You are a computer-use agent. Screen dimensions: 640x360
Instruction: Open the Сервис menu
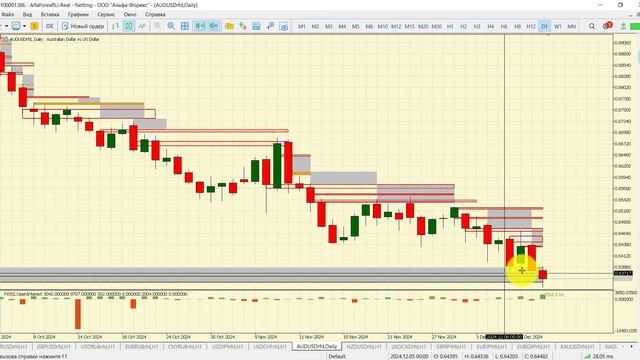106,14
